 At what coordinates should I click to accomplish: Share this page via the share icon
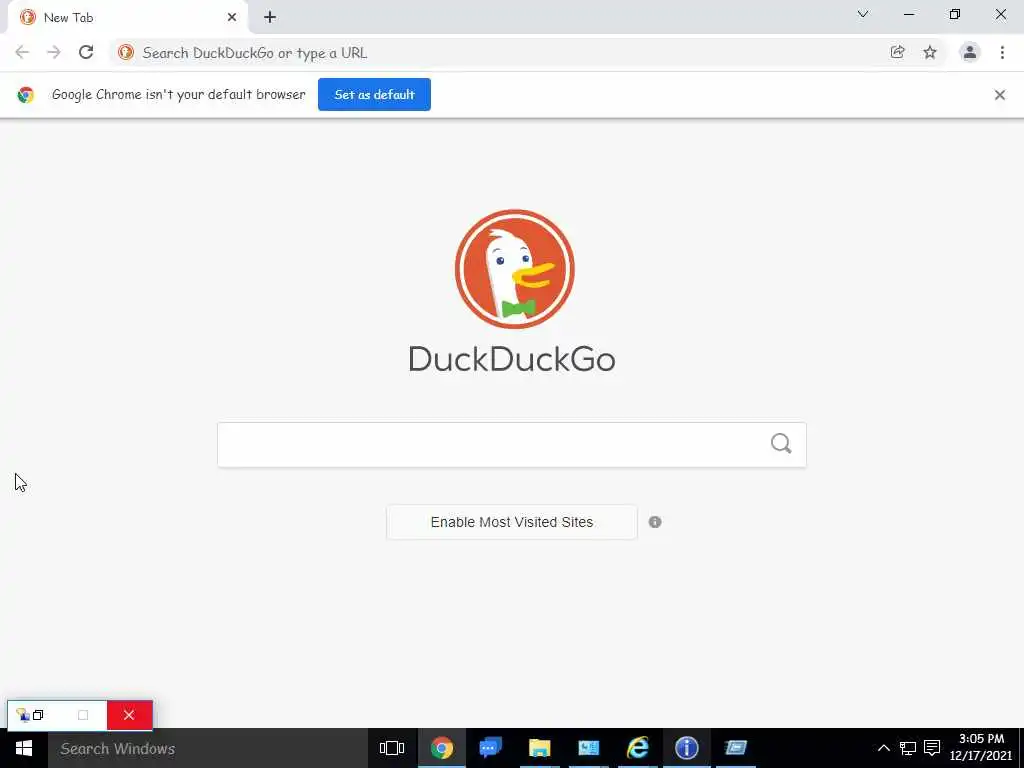tap(898, 52)
